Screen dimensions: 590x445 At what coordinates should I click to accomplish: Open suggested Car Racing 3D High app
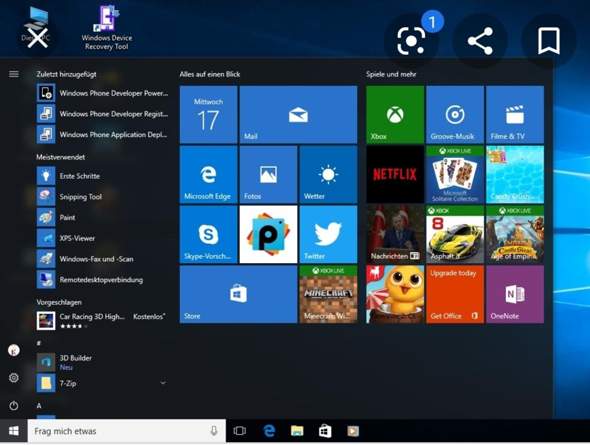(x=102, y=320)
